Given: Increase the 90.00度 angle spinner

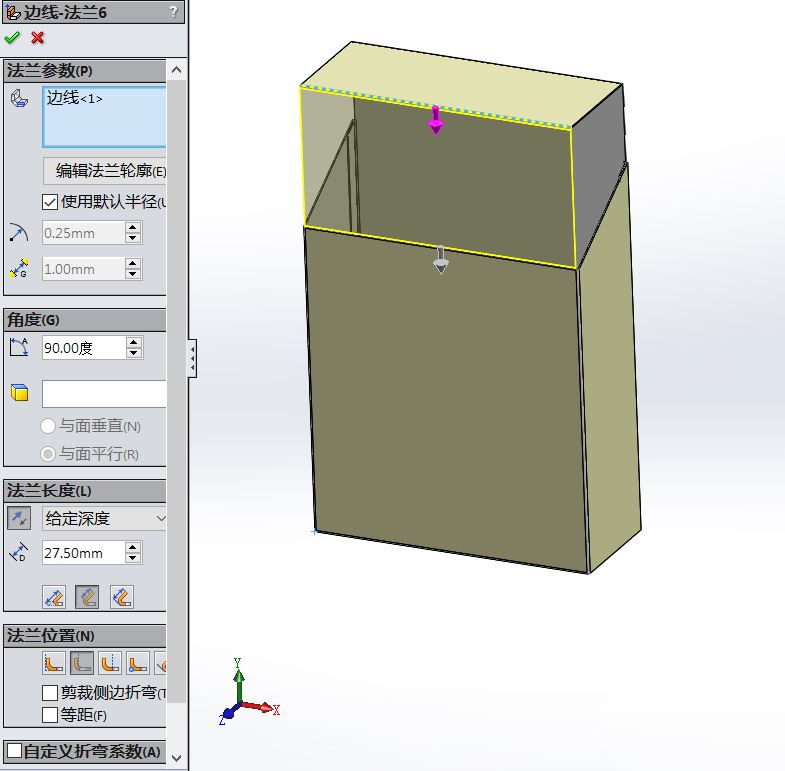Looking at the screenshot, I should click(133, 342).
